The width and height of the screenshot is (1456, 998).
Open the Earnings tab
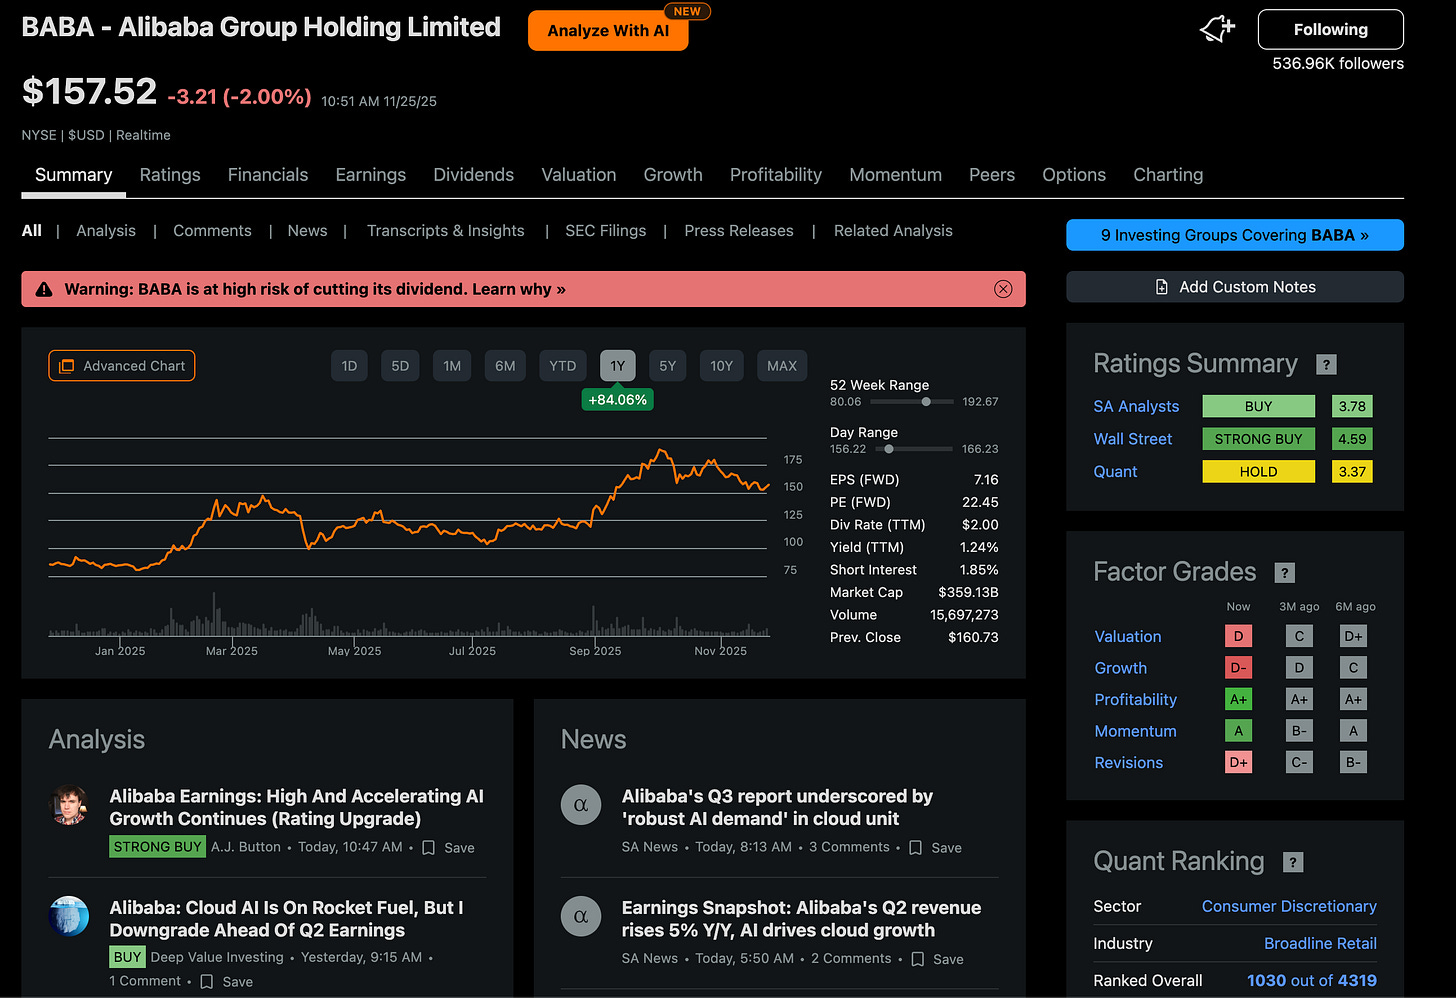coord(371,175)
